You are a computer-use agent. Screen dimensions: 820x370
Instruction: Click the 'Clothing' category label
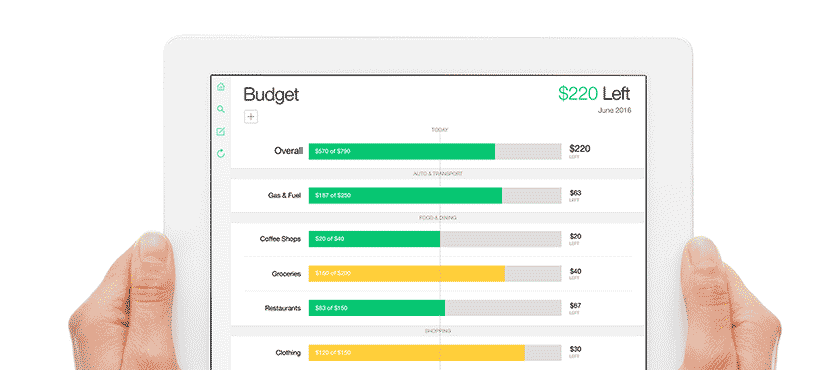(x=288, y=353)
